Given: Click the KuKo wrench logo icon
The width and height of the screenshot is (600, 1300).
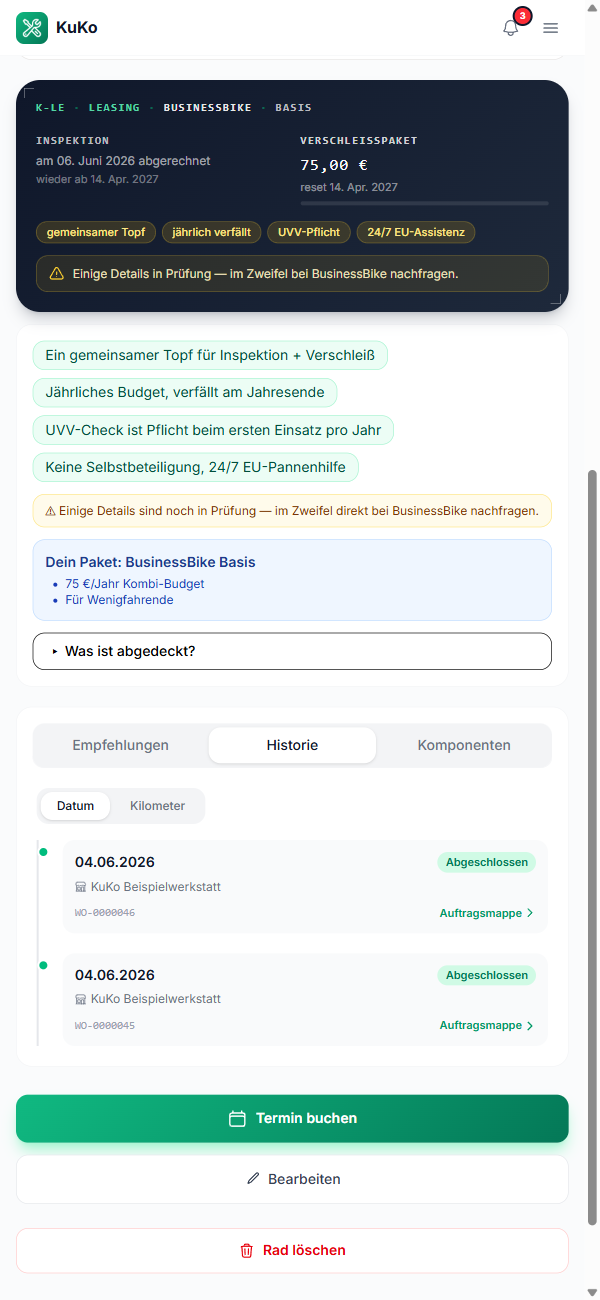Looking at the screenshot, I should click(x=32, y=28).
